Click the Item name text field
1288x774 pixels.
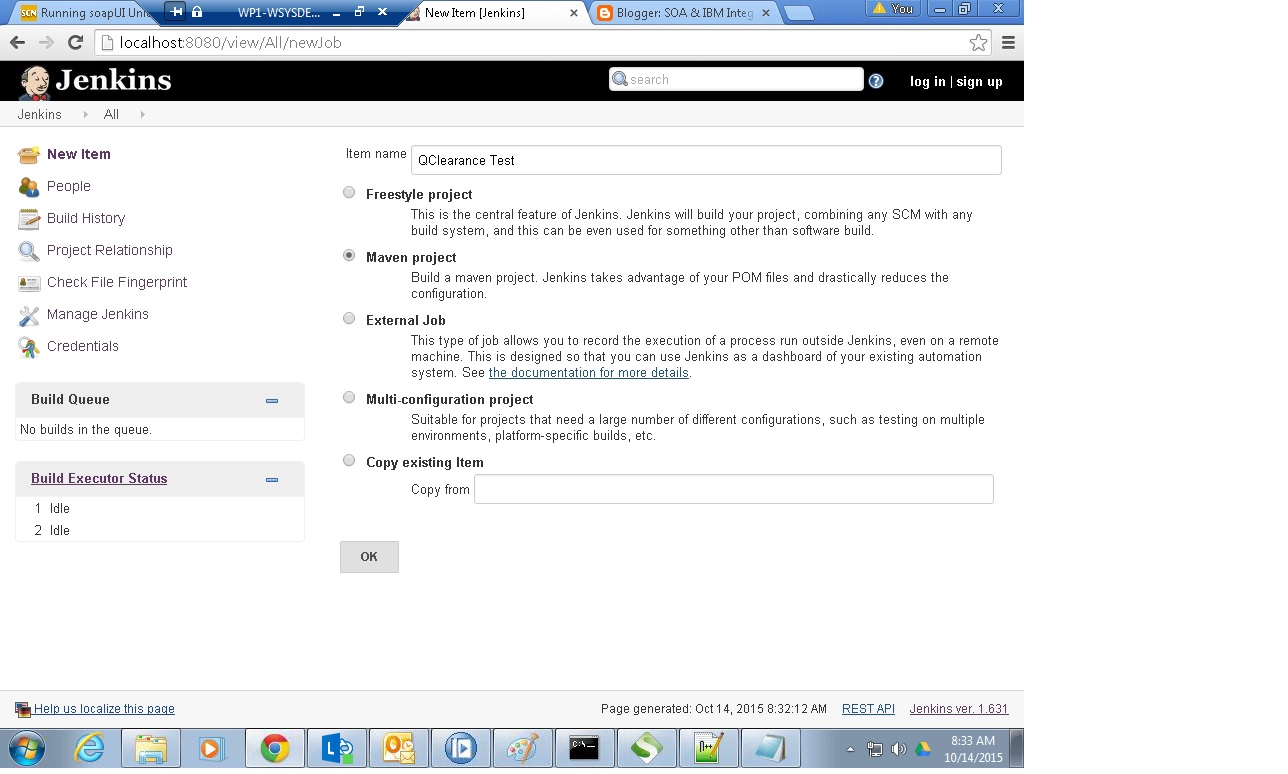click(x=706, y=160)
